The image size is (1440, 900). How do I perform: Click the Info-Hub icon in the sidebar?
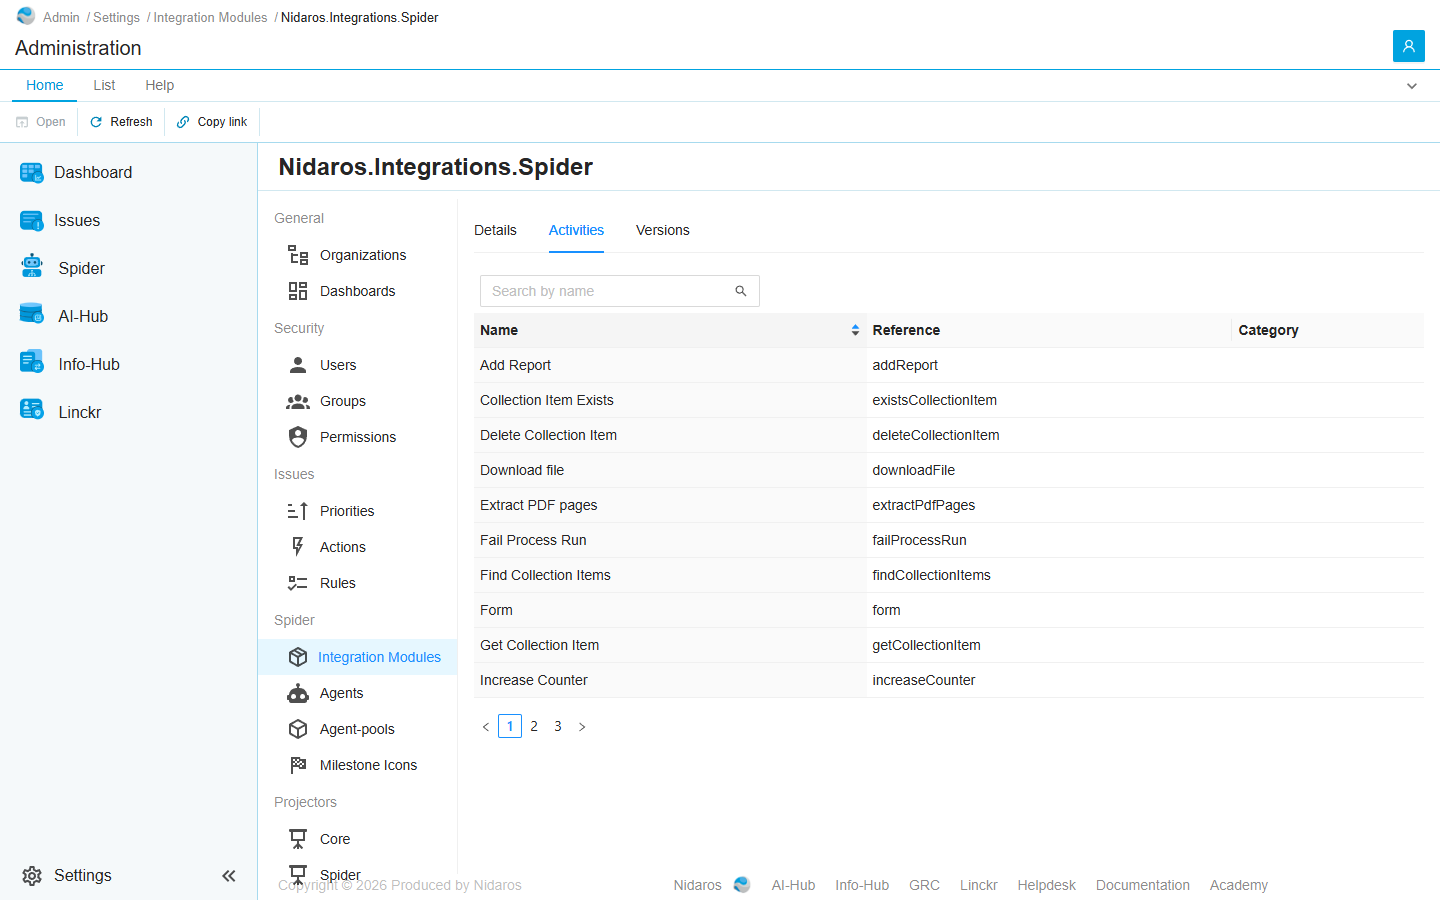(x=32, y=362)
